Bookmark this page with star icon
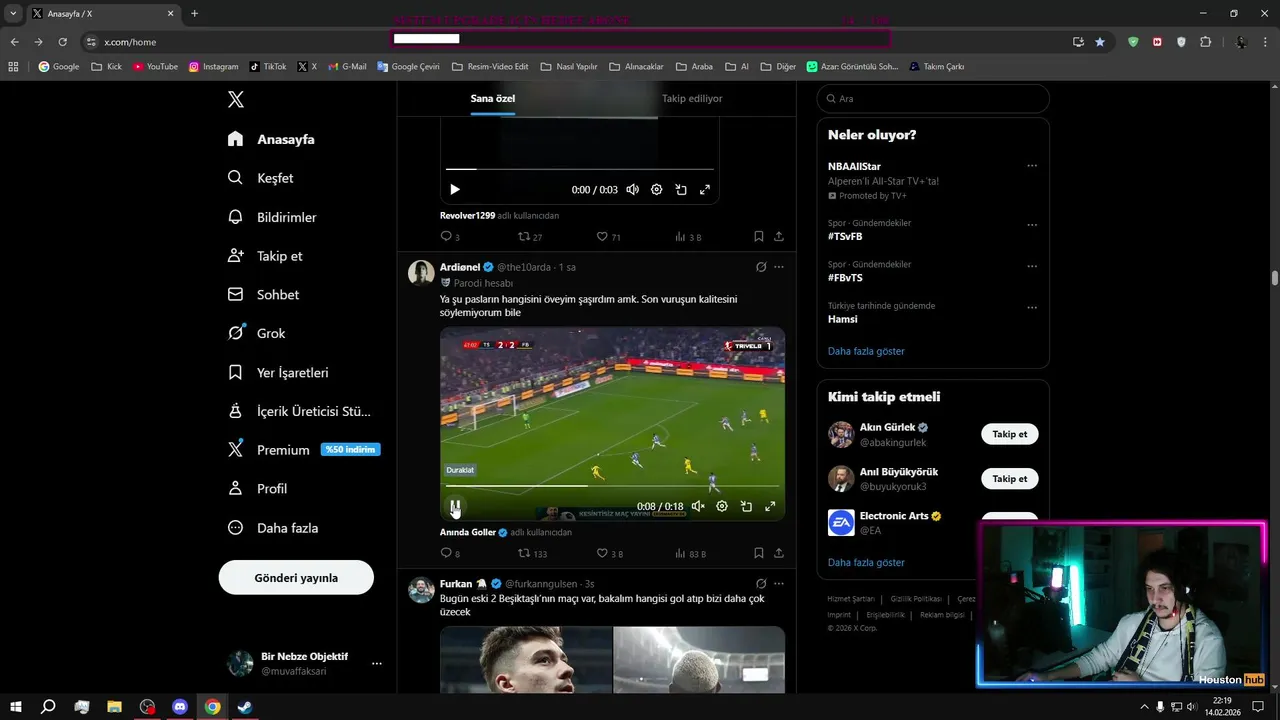The width and height of the screenshot is (1280, 720). [1100, 42]
